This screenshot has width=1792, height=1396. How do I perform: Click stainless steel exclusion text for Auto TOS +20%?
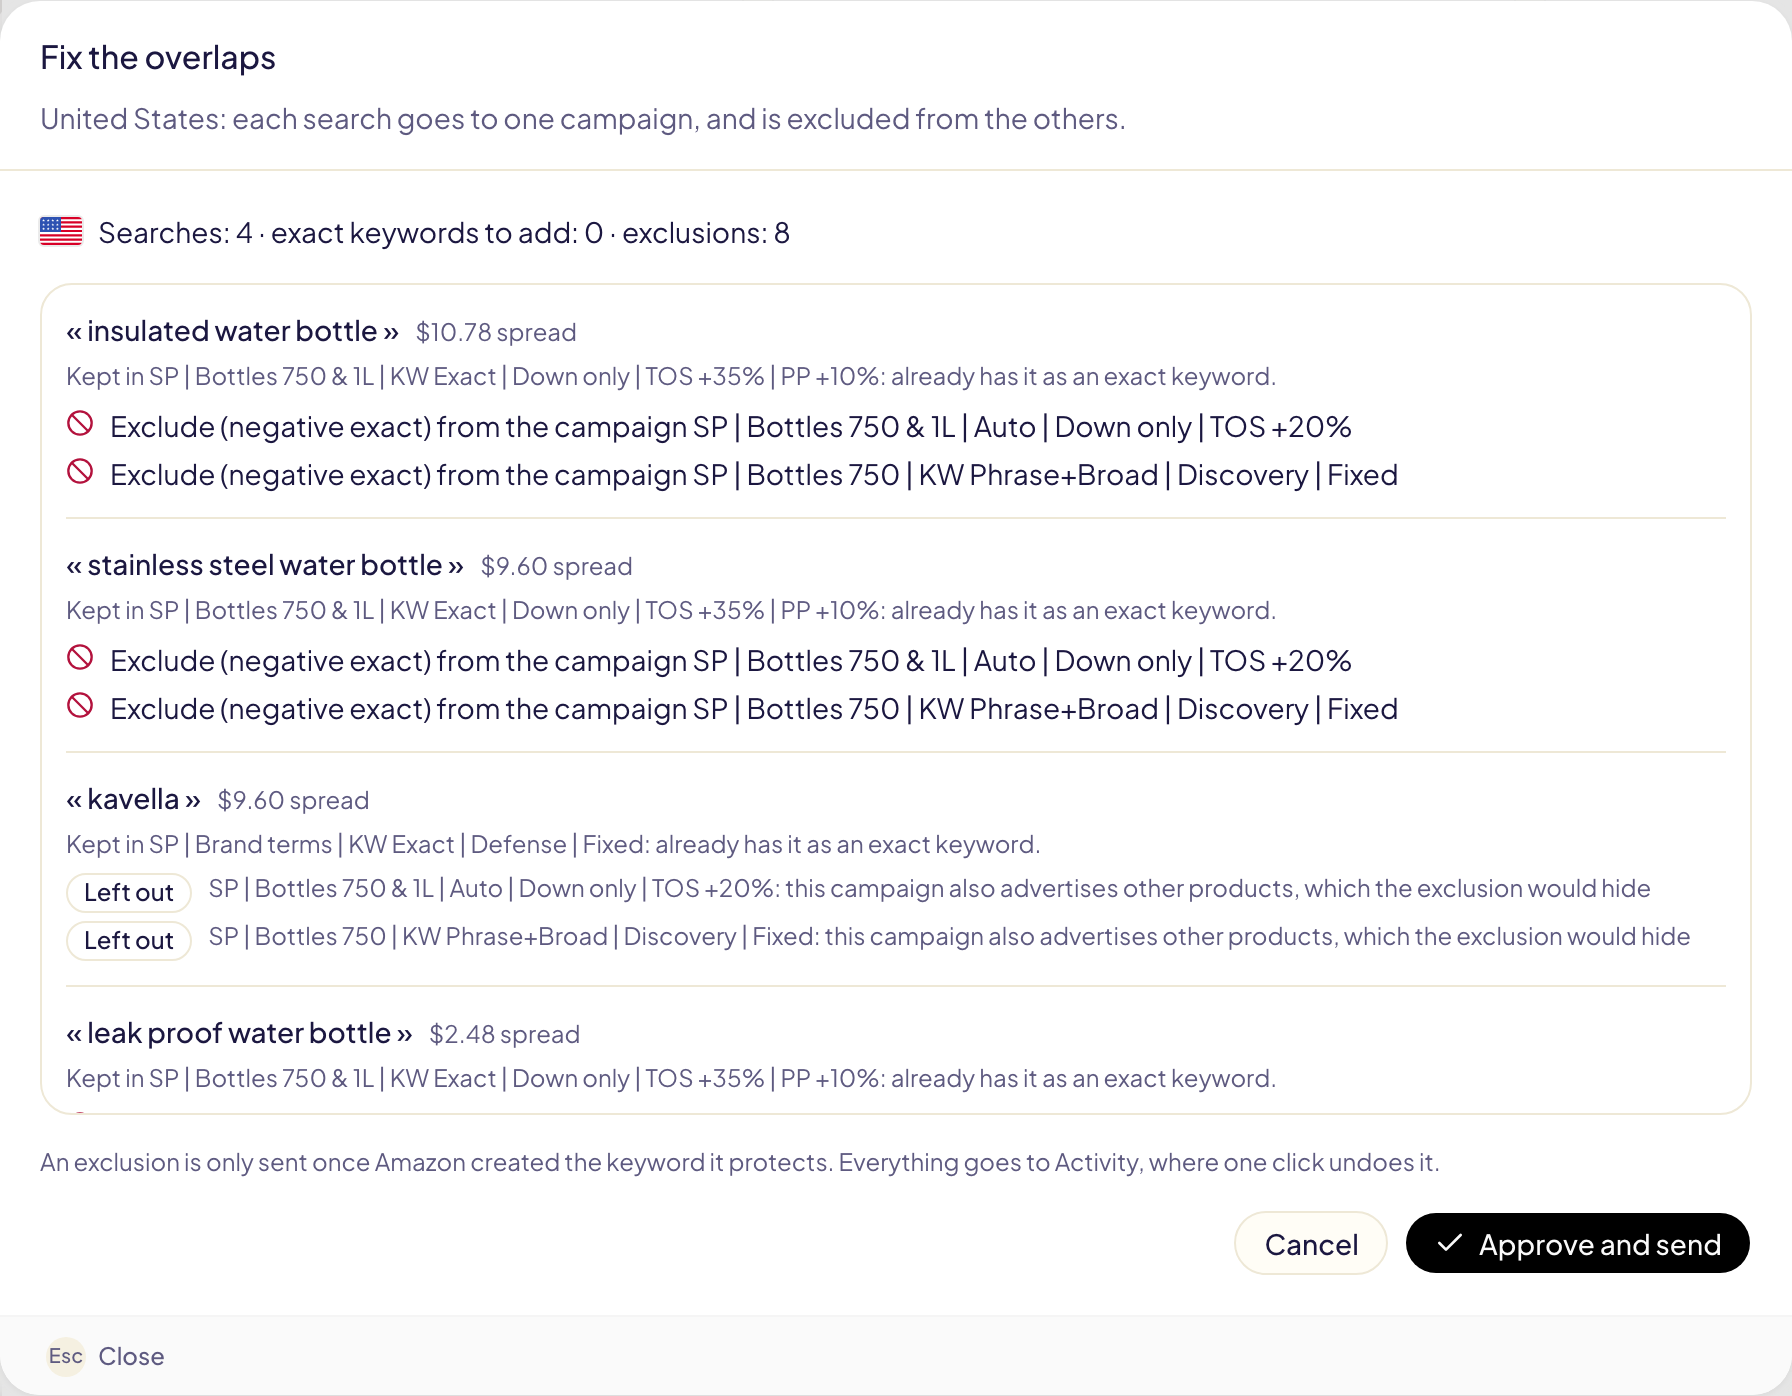(731, 661)
